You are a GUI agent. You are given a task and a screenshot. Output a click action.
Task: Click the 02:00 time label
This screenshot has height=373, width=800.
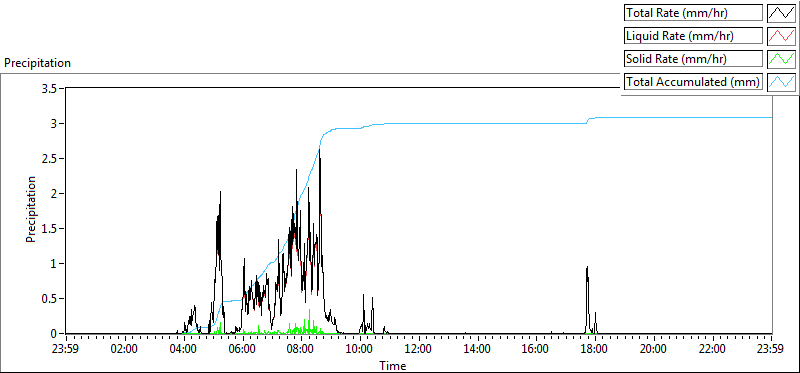pyautogui.click(x=125, y=350)
